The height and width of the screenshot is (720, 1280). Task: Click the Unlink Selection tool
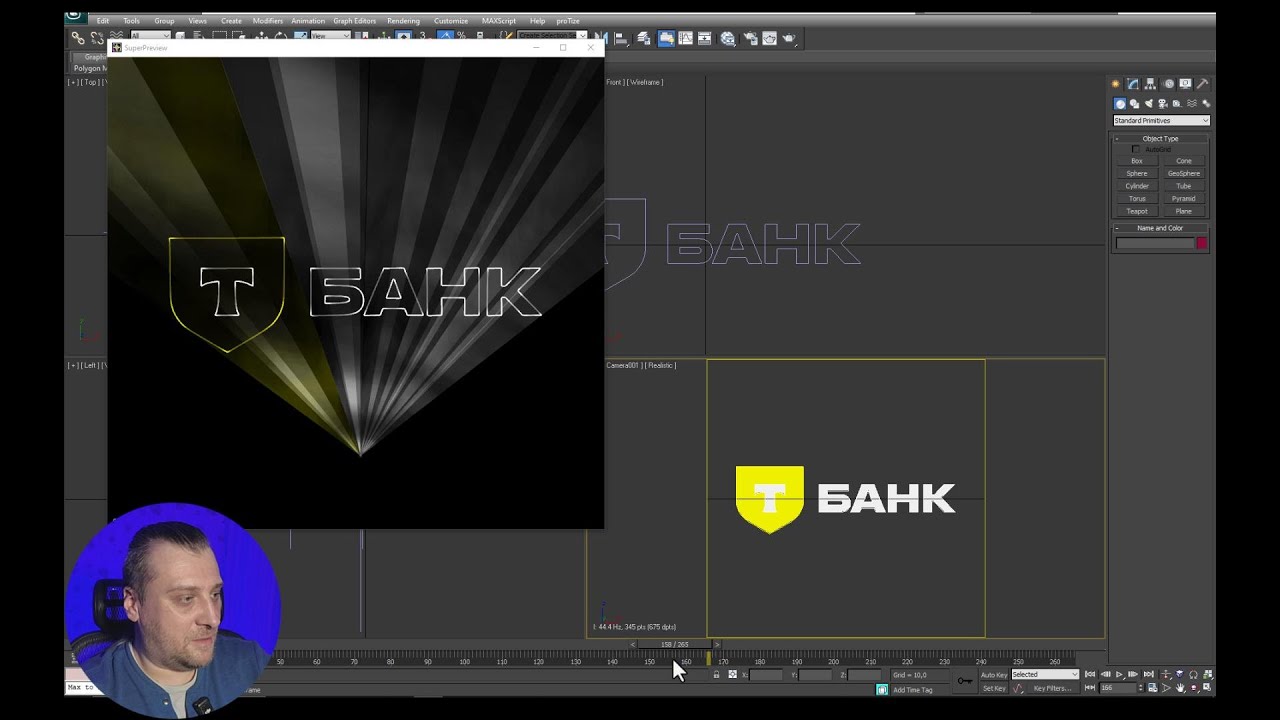click(x=97, y=38)
